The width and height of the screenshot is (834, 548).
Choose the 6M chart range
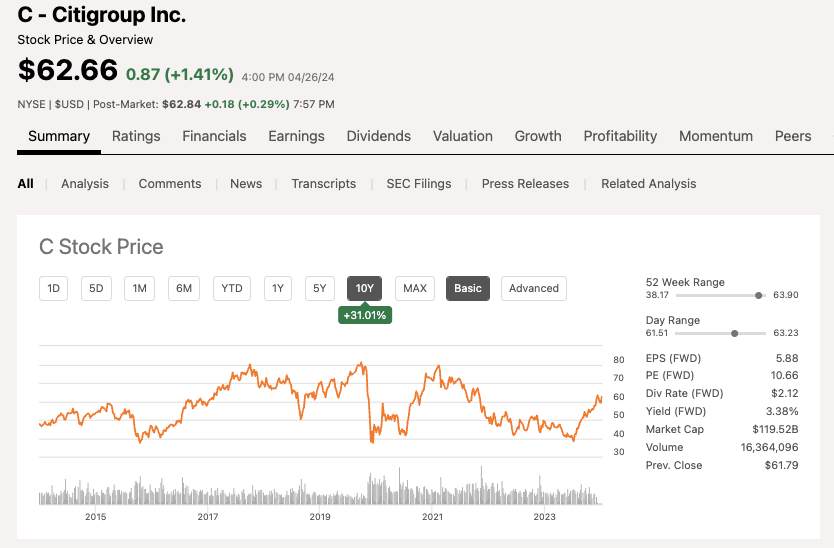(184, 288)
